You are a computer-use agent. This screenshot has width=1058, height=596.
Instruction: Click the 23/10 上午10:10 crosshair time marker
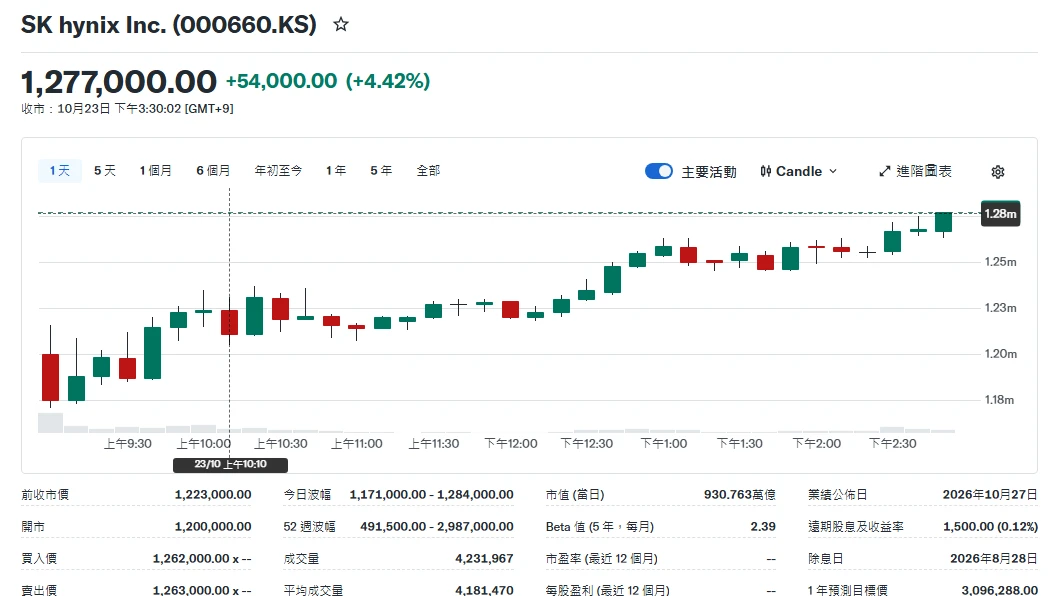pyautogui.click(x=231, y=464)
